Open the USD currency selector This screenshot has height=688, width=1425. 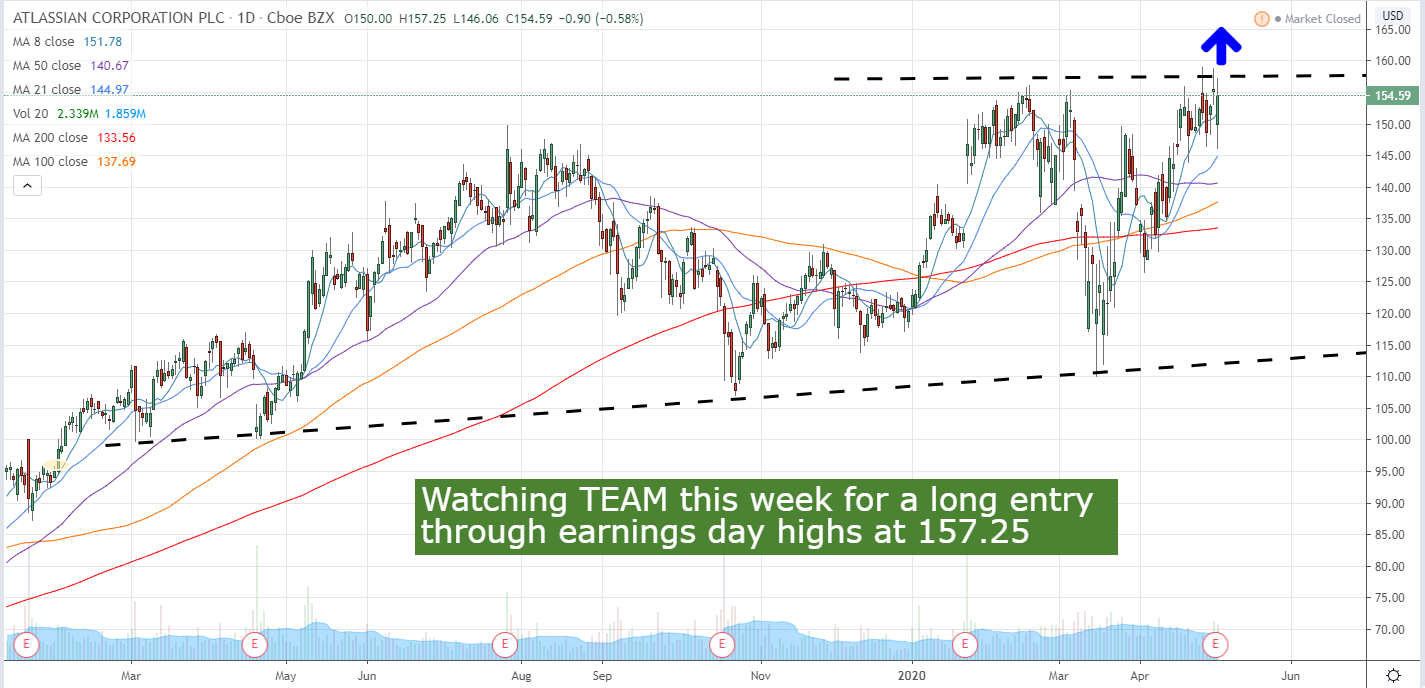[x=1391, y=16]
